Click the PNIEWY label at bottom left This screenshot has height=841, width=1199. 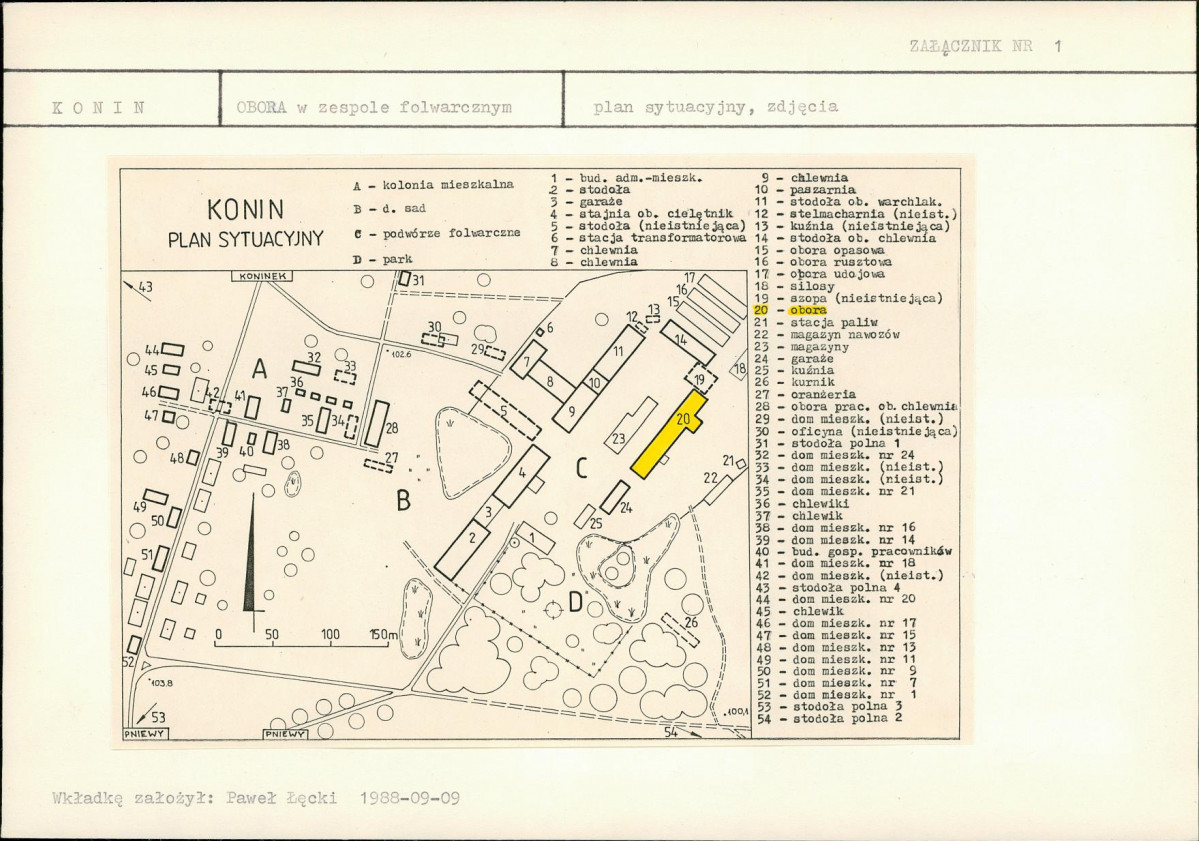(x=146, y=734)
